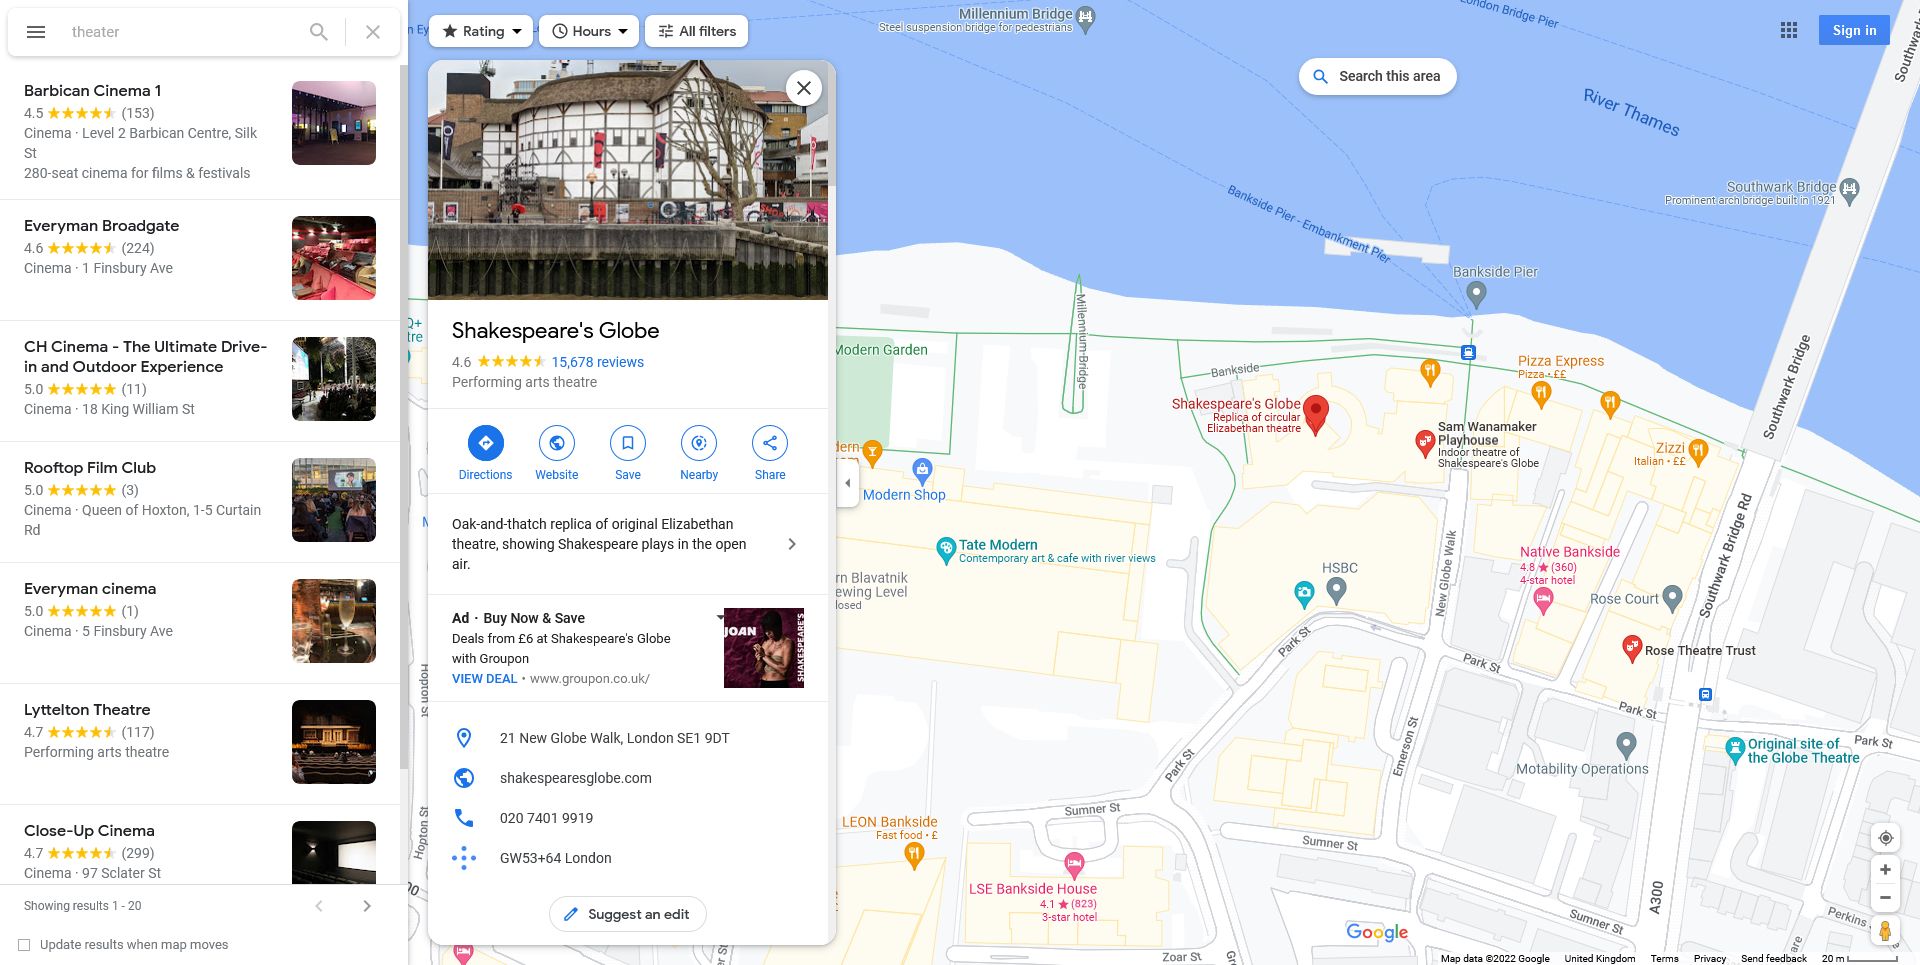The width and height of the screenshot is (1920, 965).
Task: Show your location on map
Action: click(x=1885, y=838)
